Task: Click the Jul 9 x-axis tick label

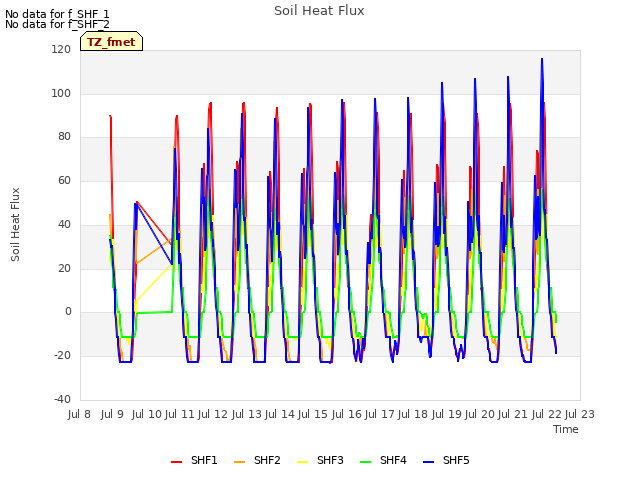Action: click(x=112, y=414)
